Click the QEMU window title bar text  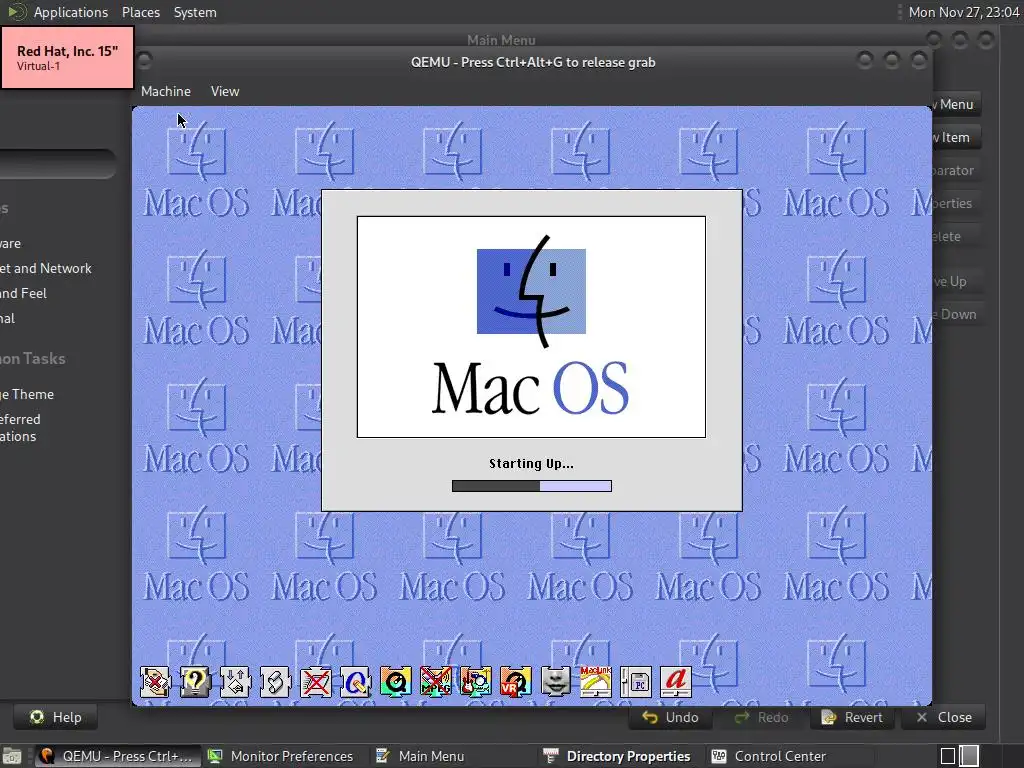[x=533, y=62]
